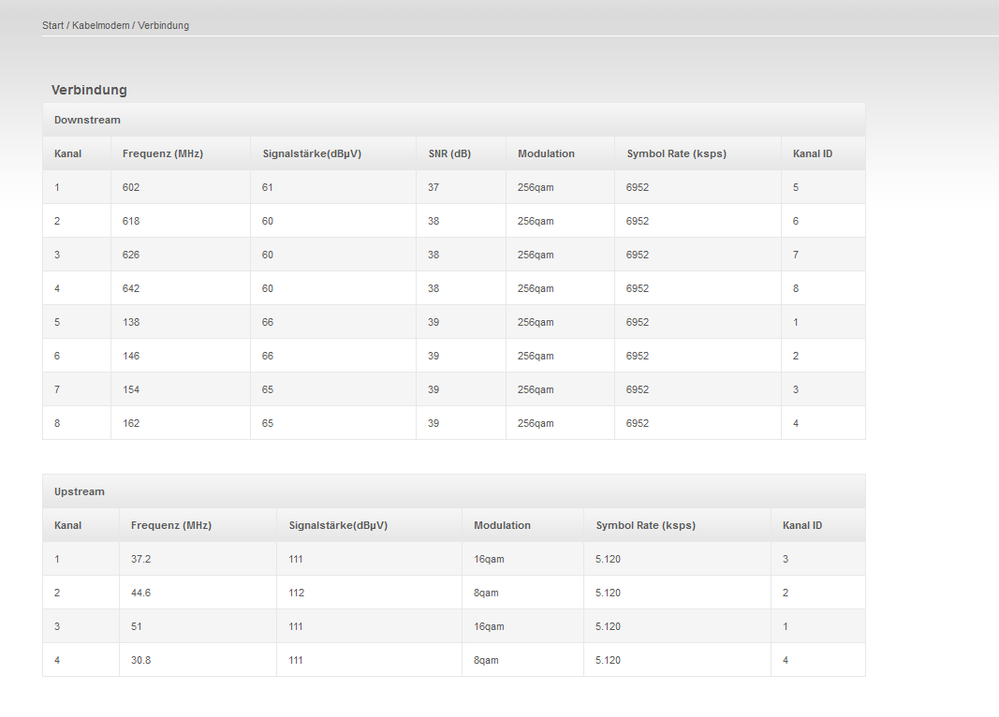Select downstream frequency value 162
The image size is (999, 717).
[x=131, y=423]
